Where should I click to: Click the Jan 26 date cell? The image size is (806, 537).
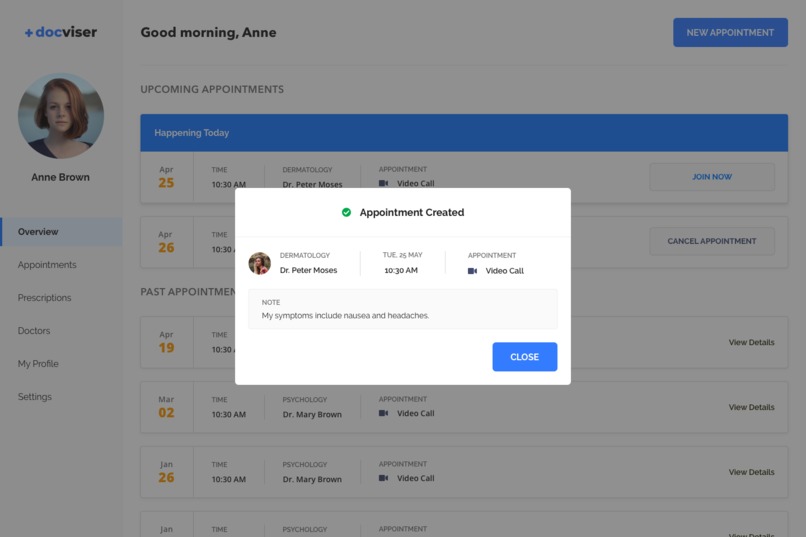point(166,472)
